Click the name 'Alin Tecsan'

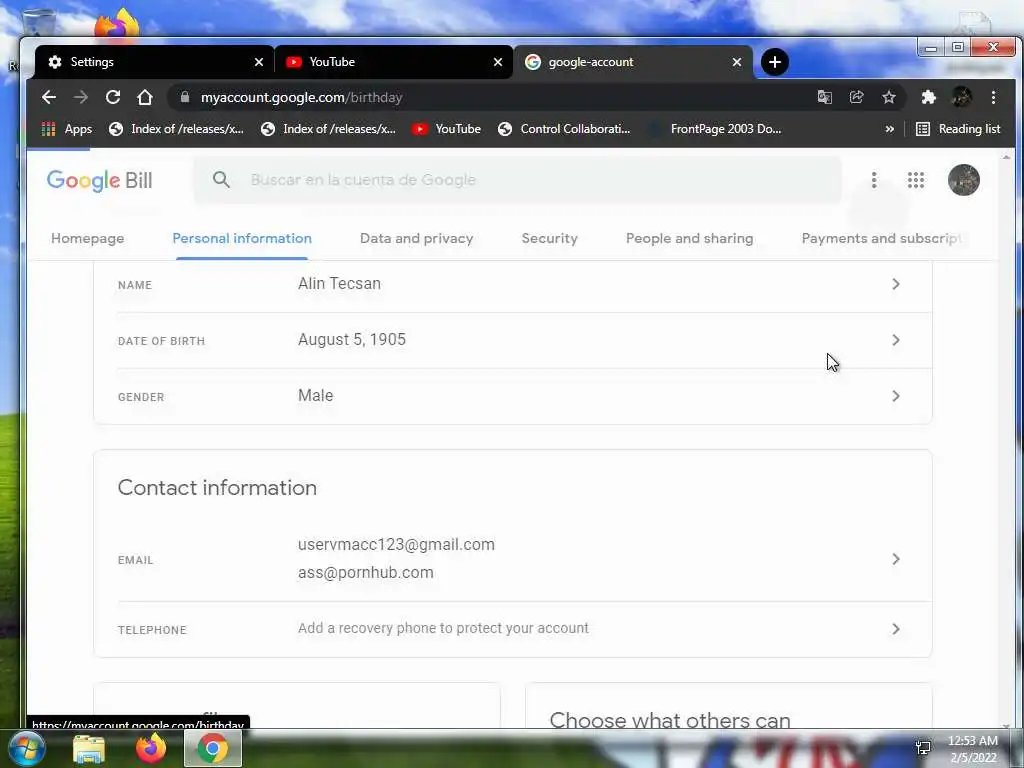[339, 283]
